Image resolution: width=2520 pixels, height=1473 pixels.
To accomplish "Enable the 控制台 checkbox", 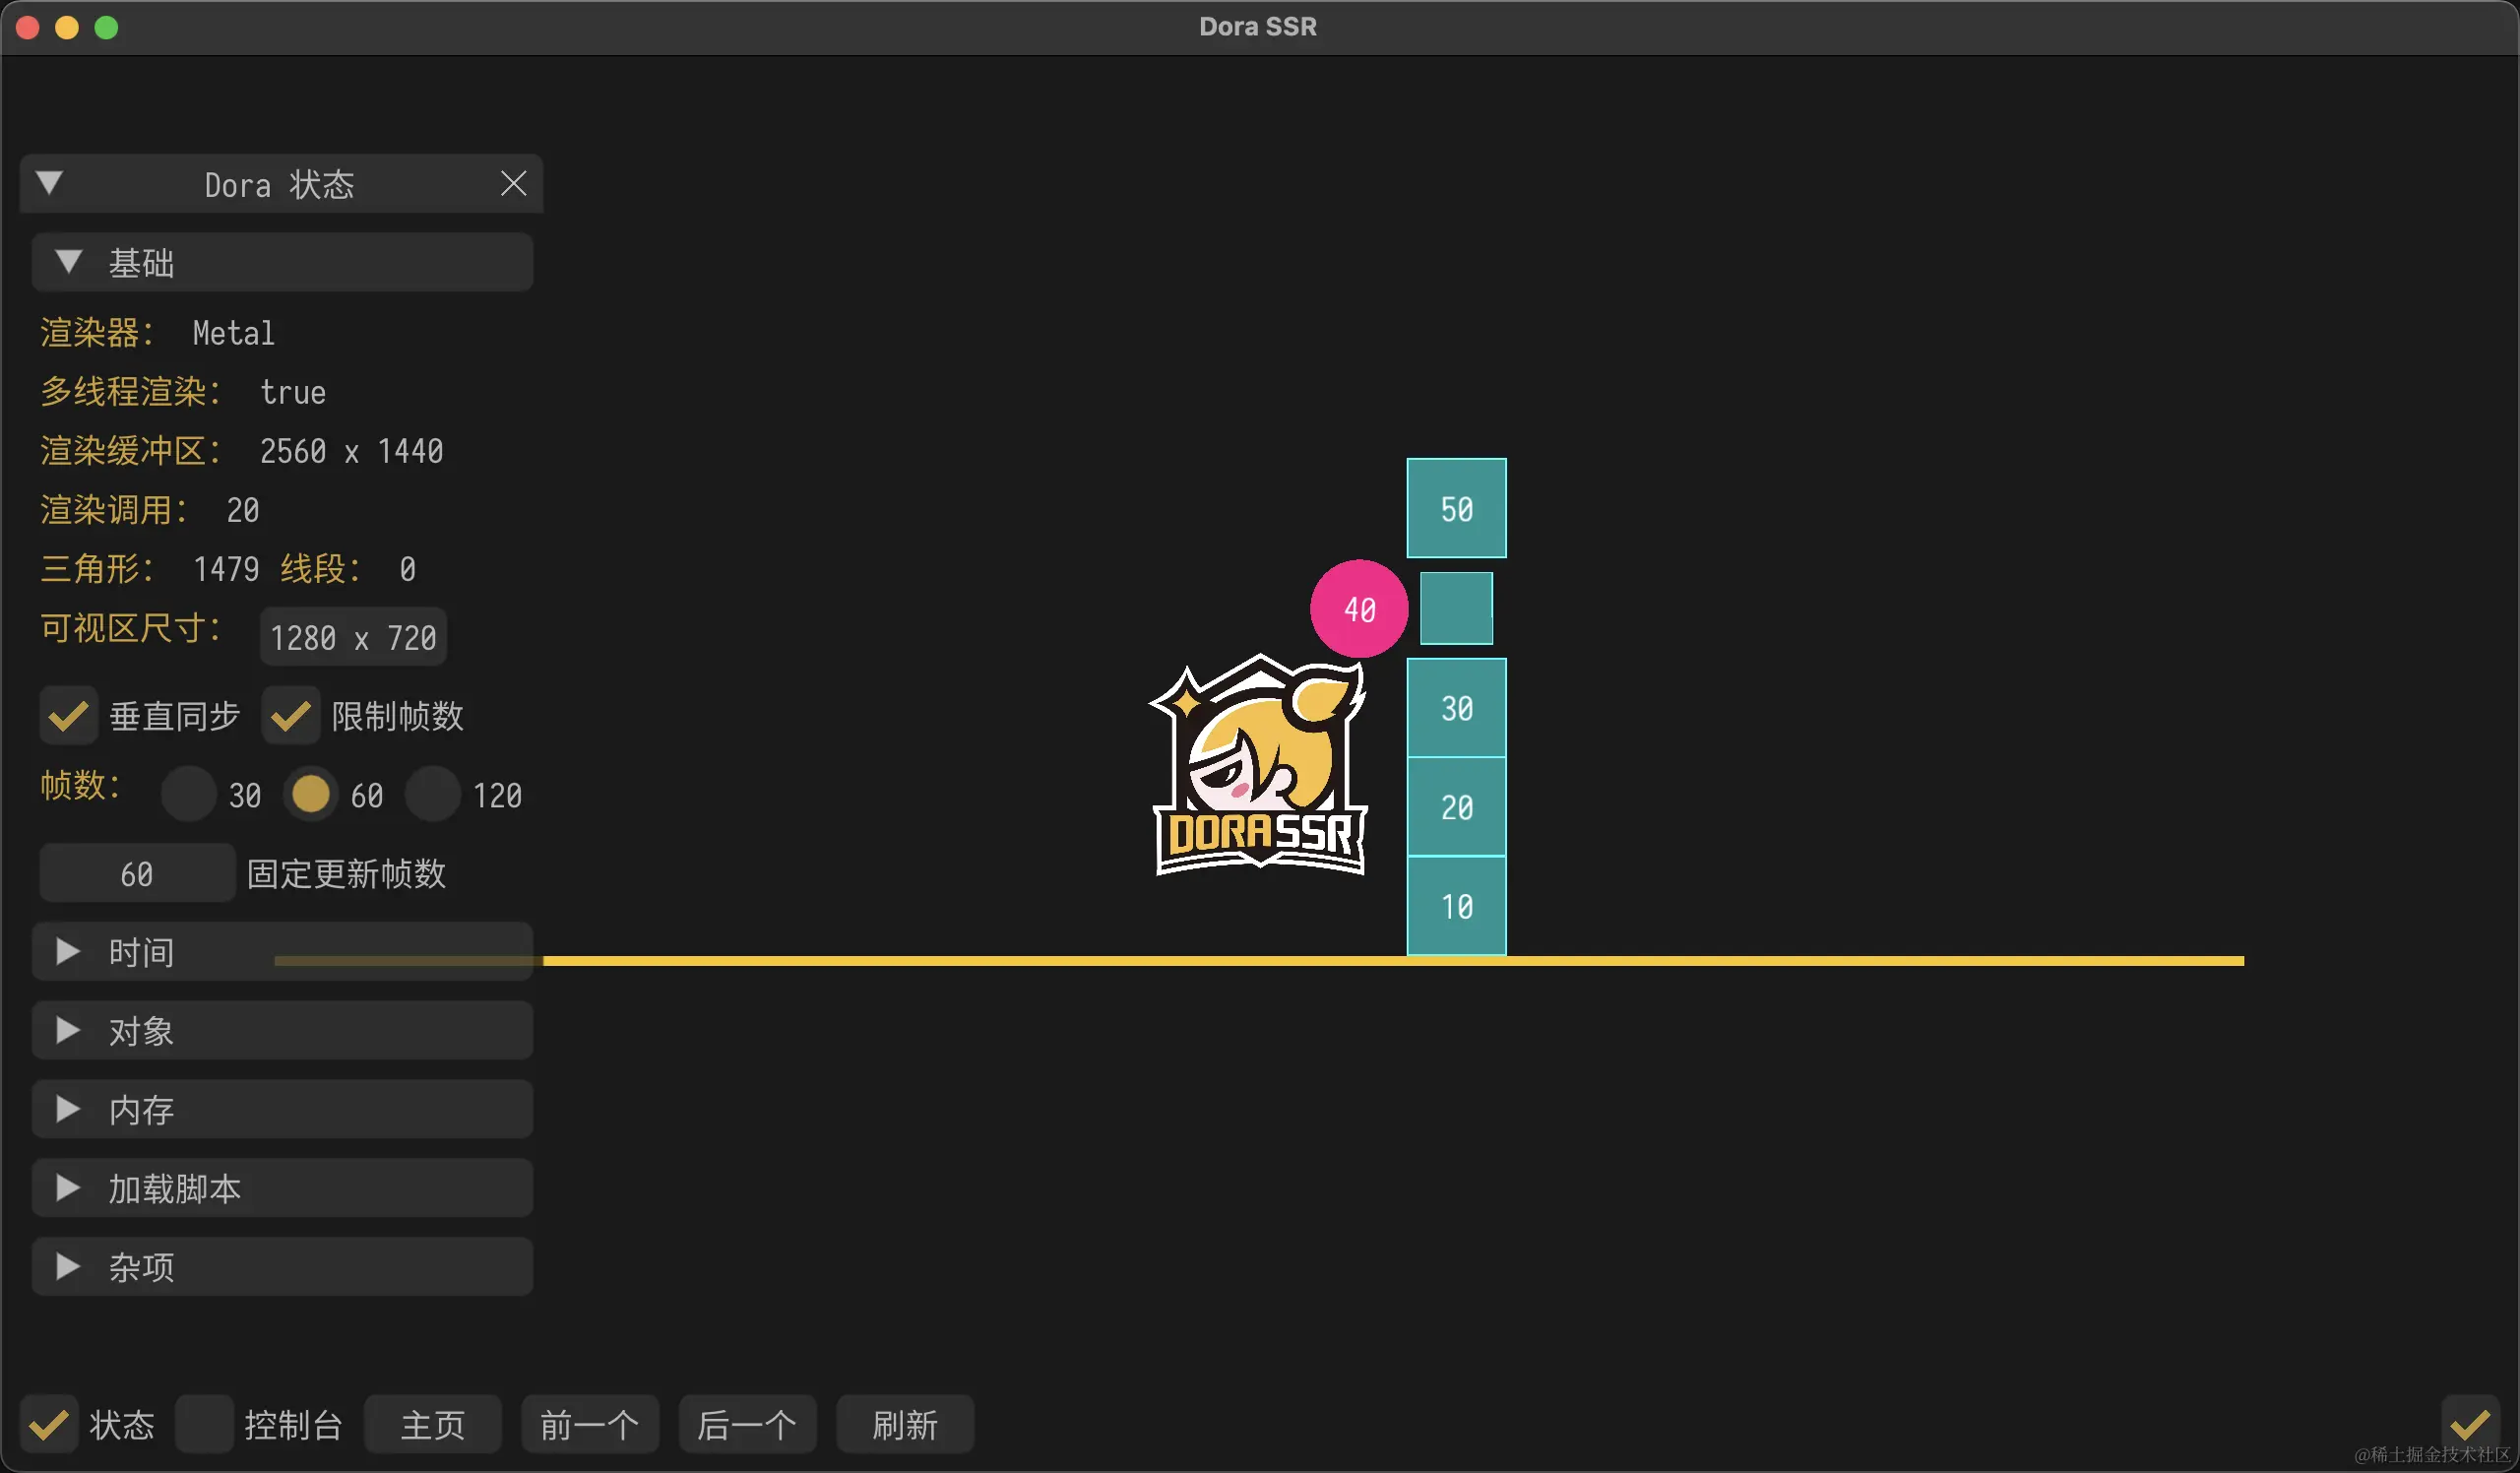I will [x=204, y=1423].
